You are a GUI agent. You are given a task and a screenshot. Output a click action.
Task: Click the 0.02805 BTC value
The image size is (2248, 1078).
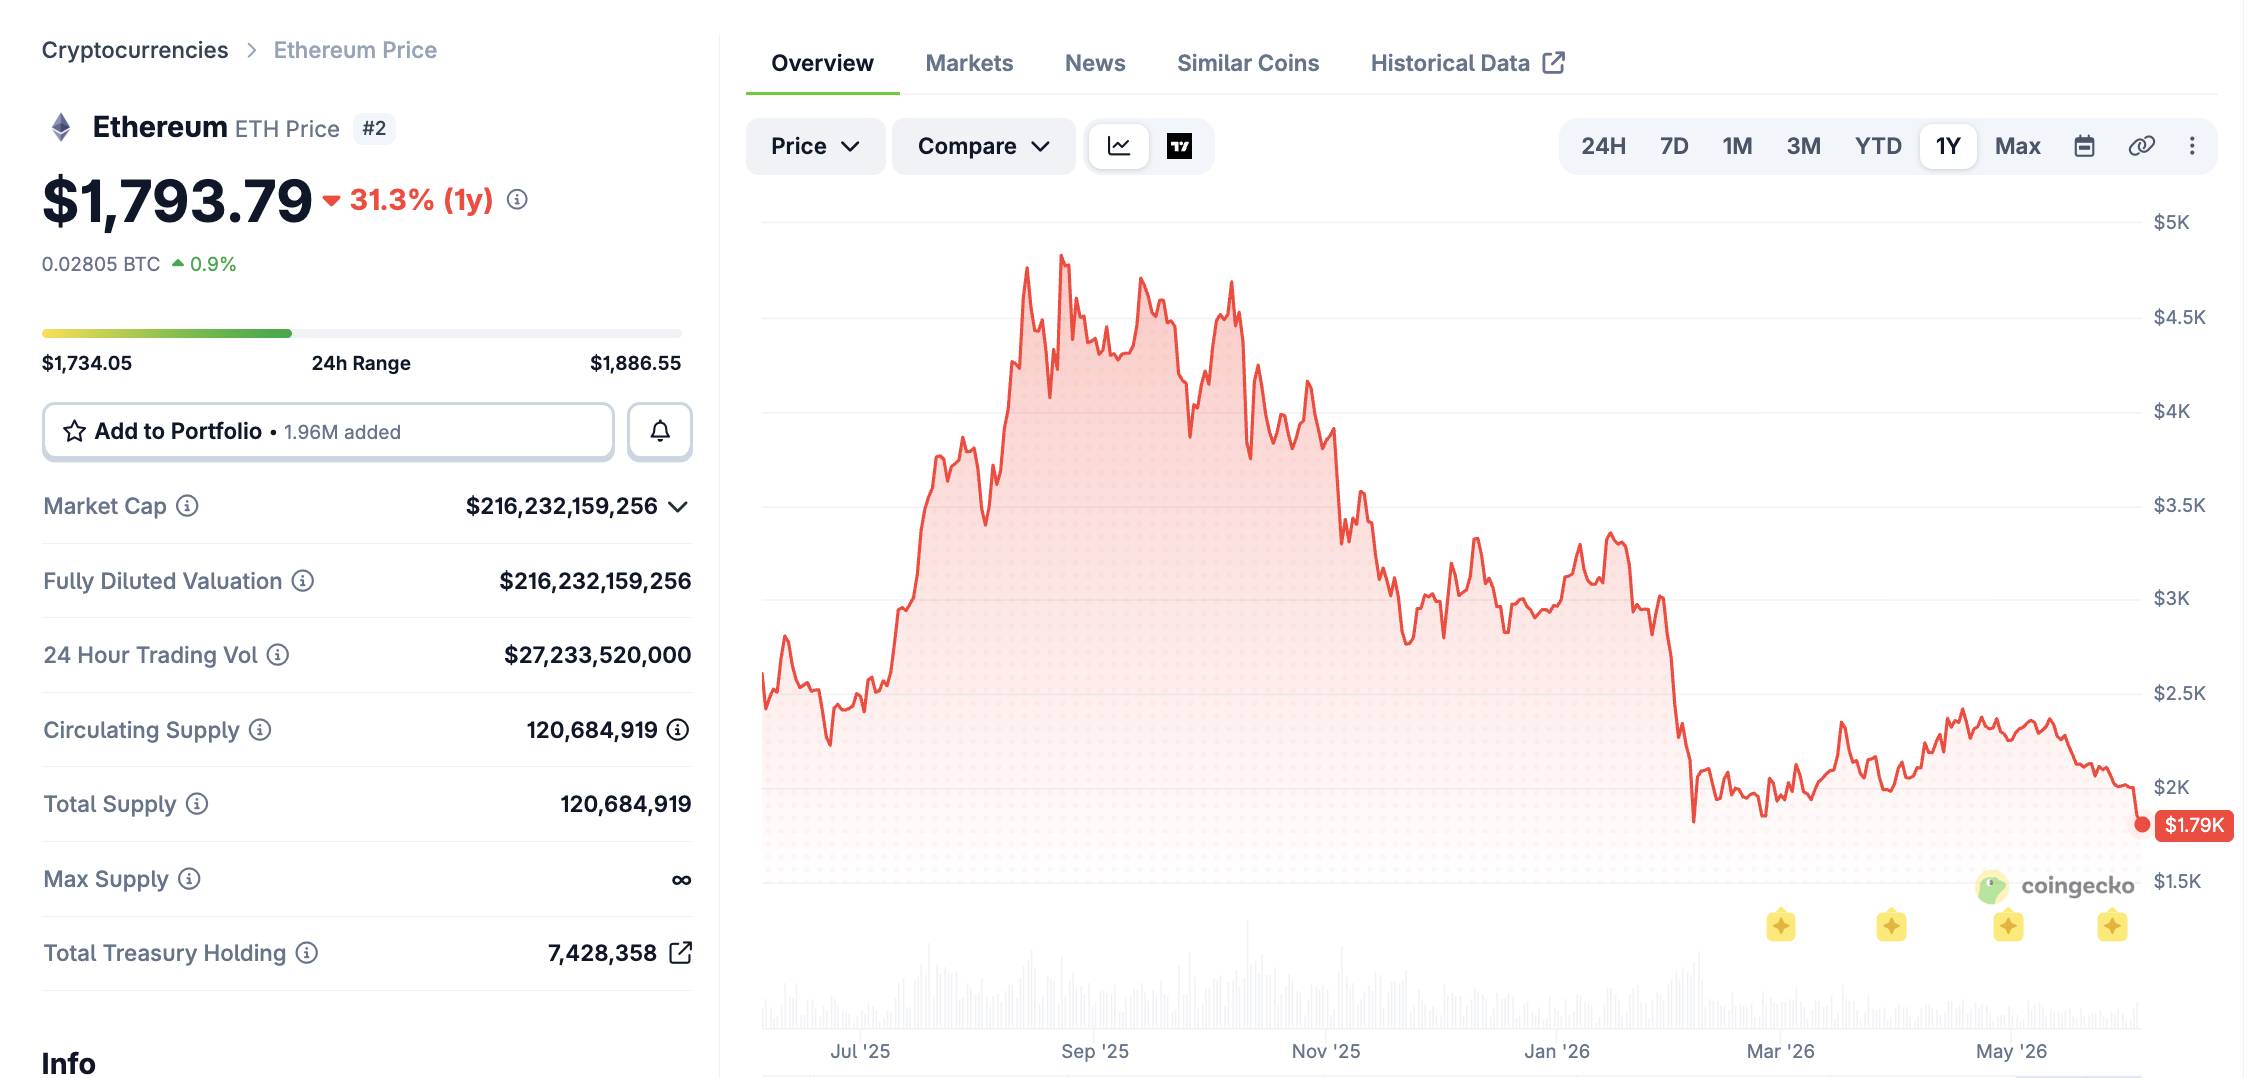click(x=101, y=264)
